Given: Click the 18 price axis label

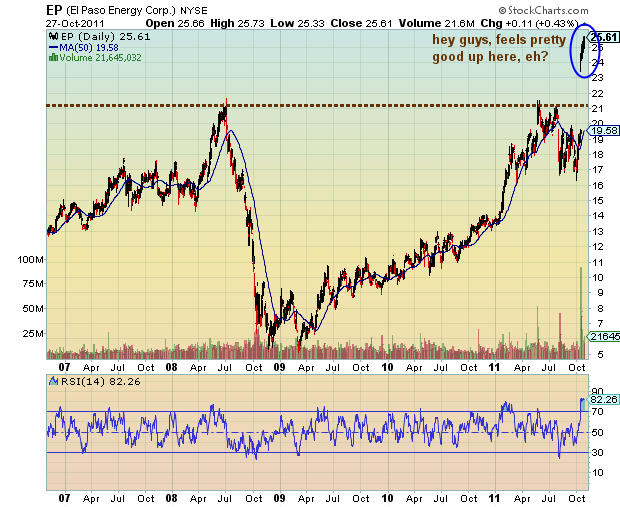Looking at the screenshot, I should [x=598, y=154].
